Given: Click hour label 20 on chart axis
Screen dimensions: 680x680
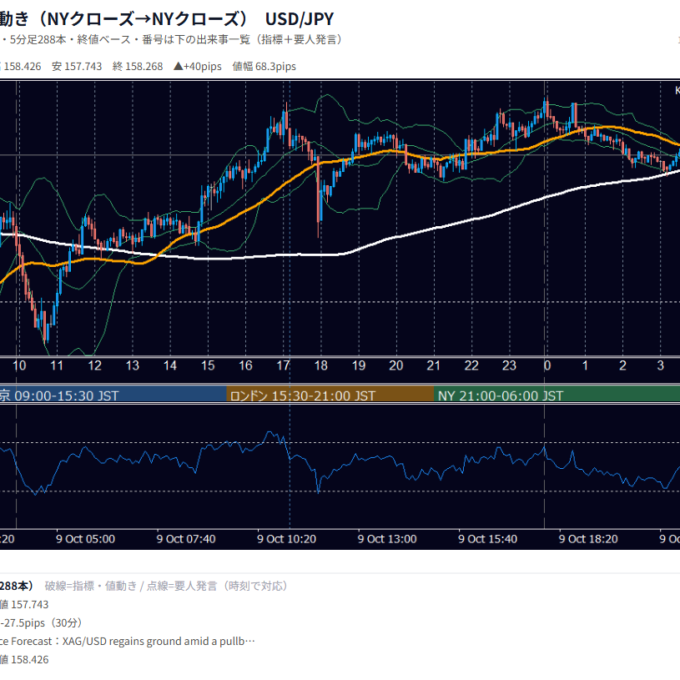Looking at the screenshot, I should (396, 366).
